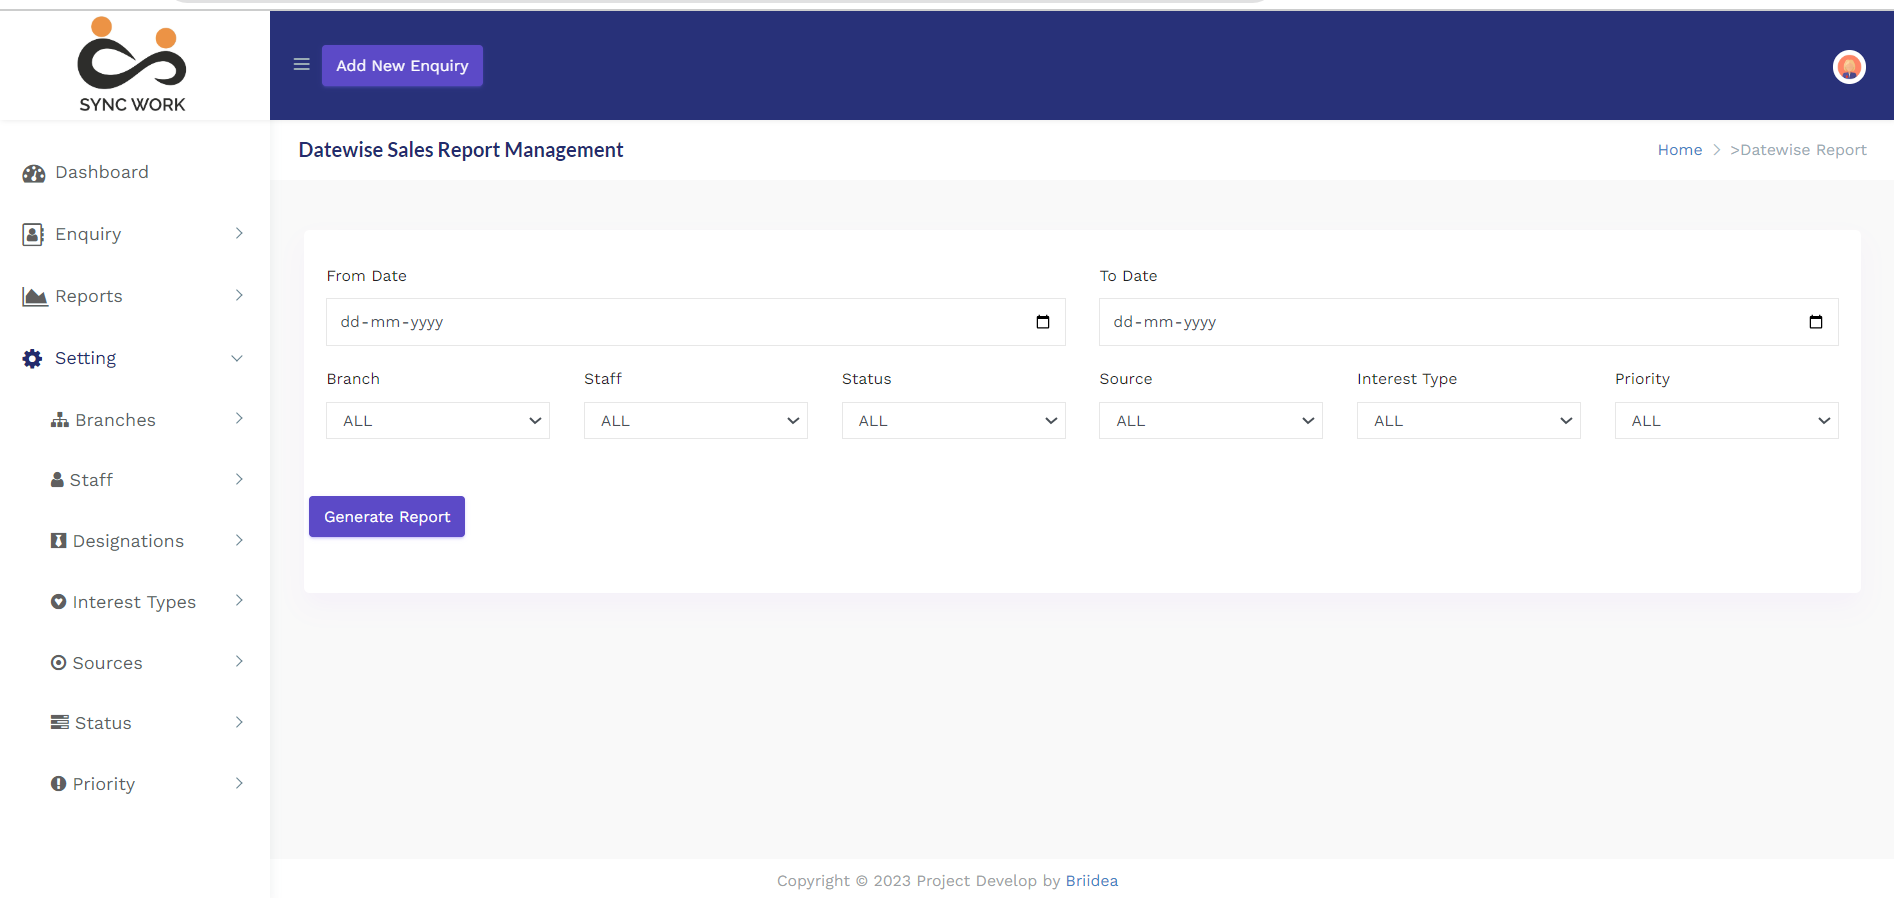Open the user profile avatar
Viewport: 1894px width, 898px height.
click(1849, 67)
